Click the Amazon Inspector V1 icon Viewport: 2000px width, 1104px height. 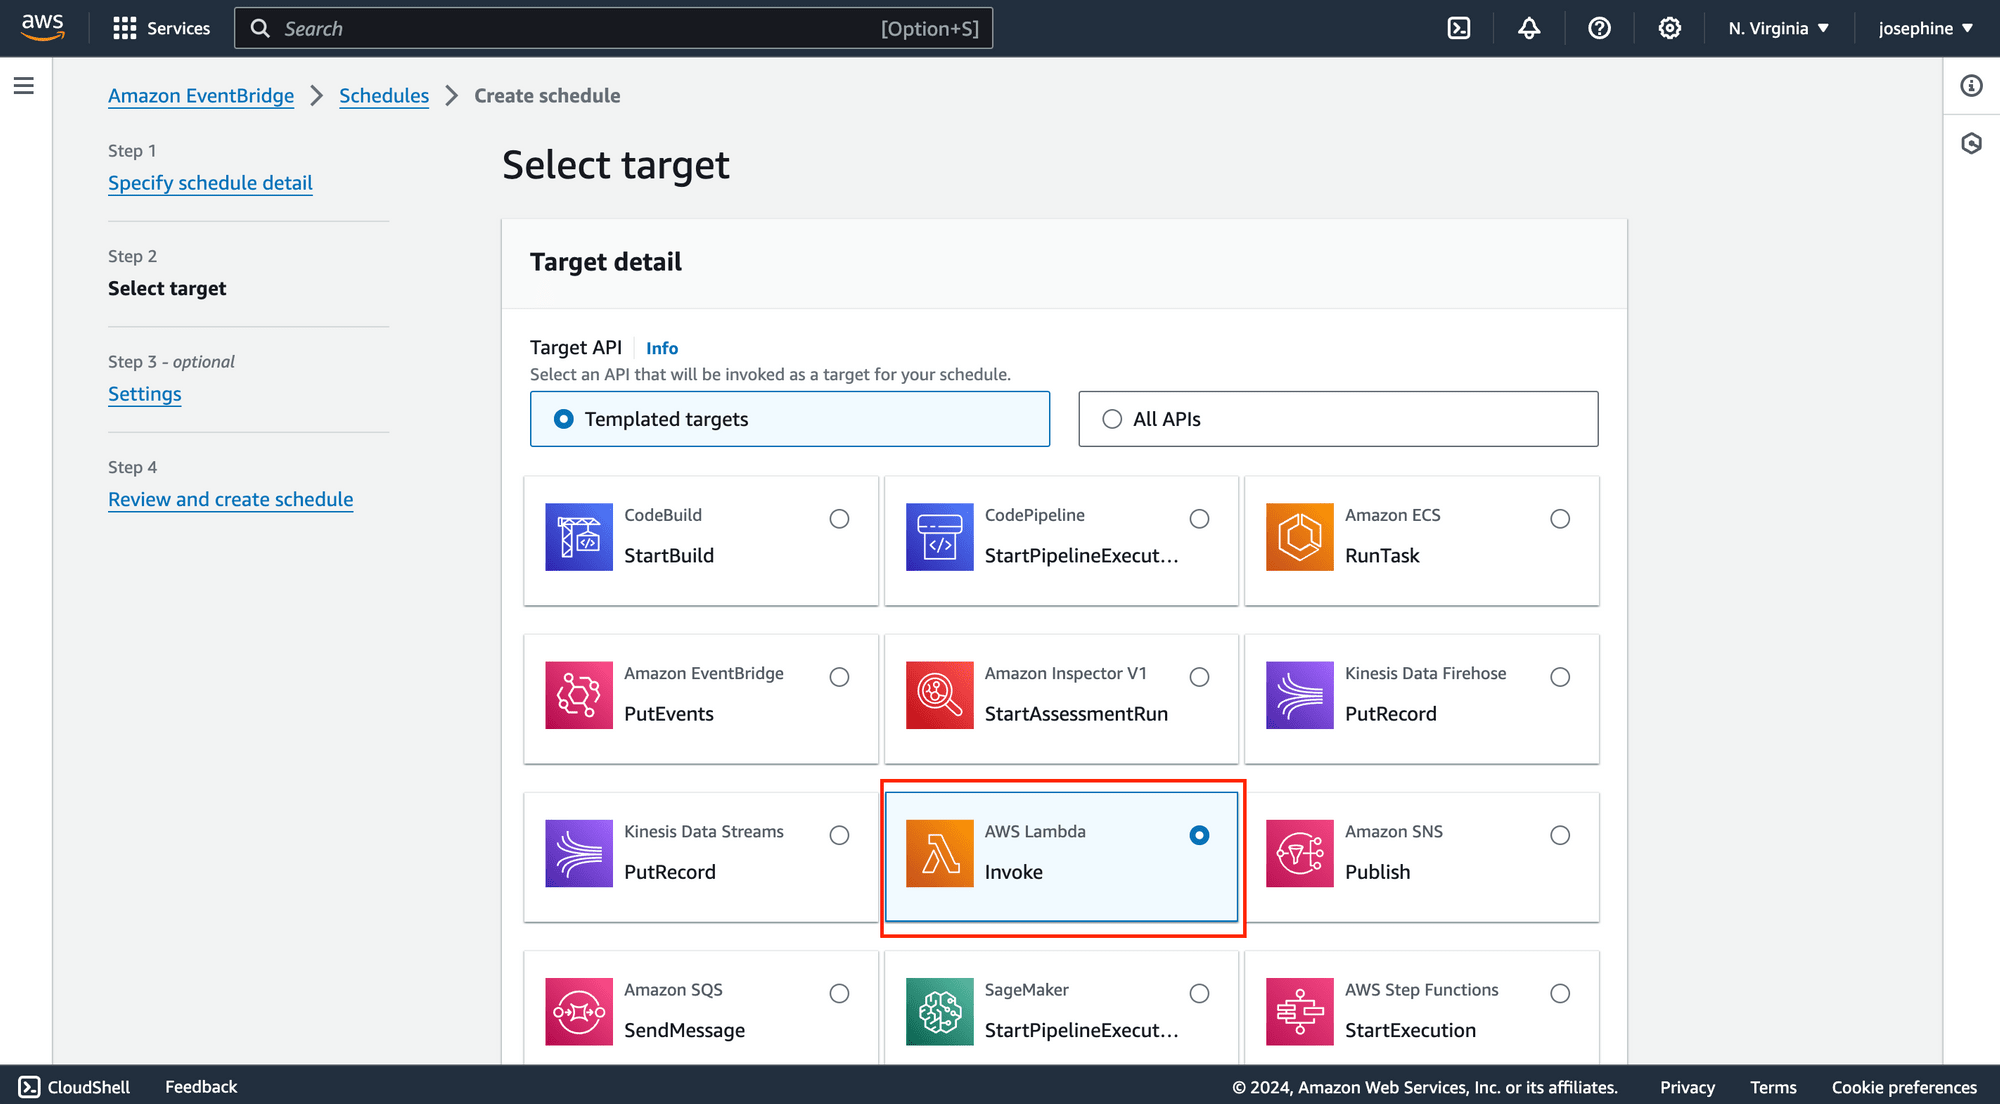(x=939, y=695)
